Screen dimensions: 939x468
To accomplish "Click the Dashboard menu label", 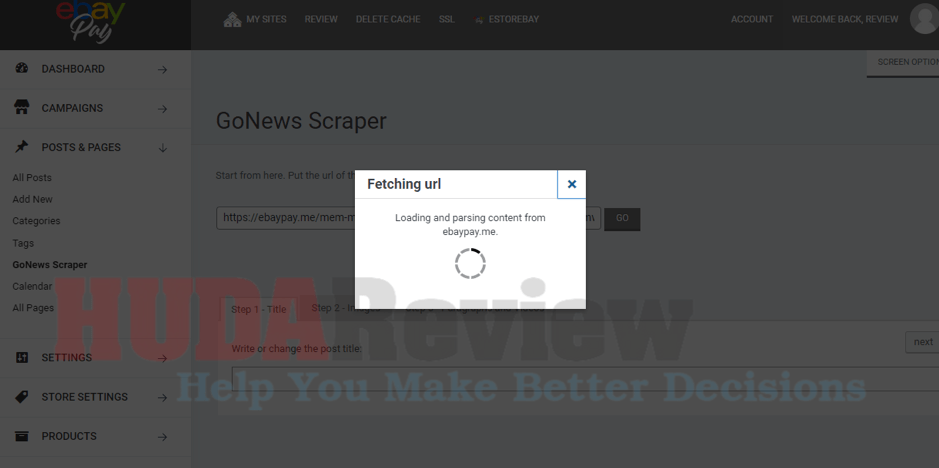I will (x=73, y=69).
